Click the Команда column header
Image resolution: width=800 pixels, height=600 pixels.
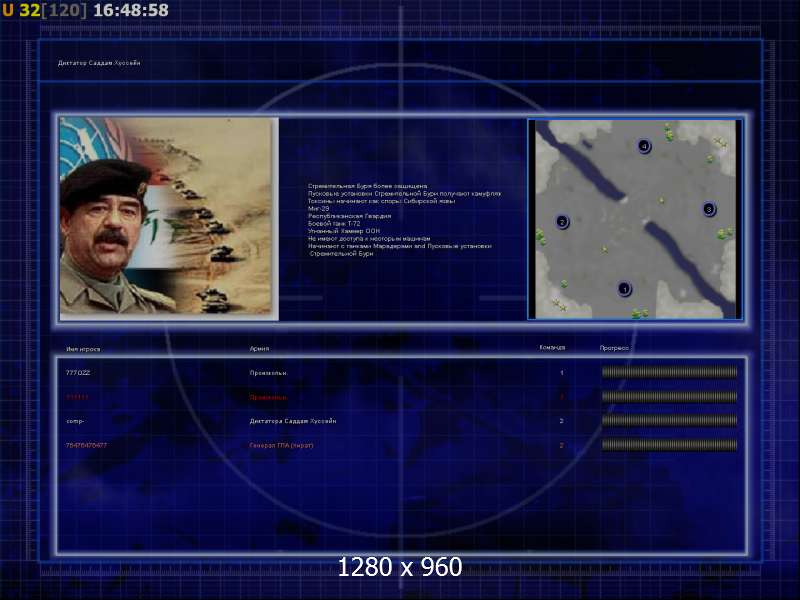pos(552,347)
